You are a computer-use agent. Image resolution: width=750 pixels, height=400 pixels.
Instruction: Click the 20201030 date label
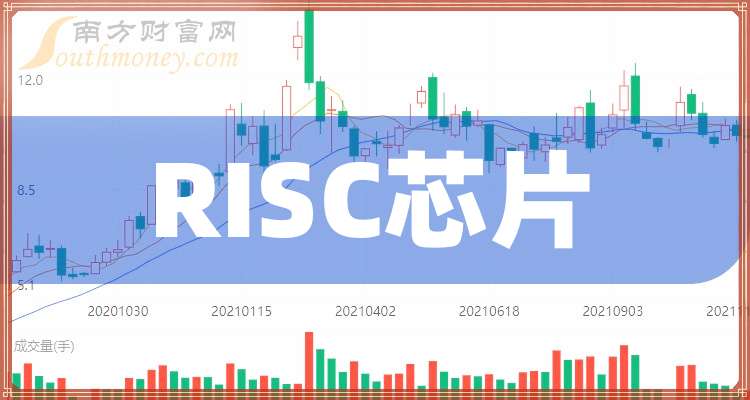point(118,311)
